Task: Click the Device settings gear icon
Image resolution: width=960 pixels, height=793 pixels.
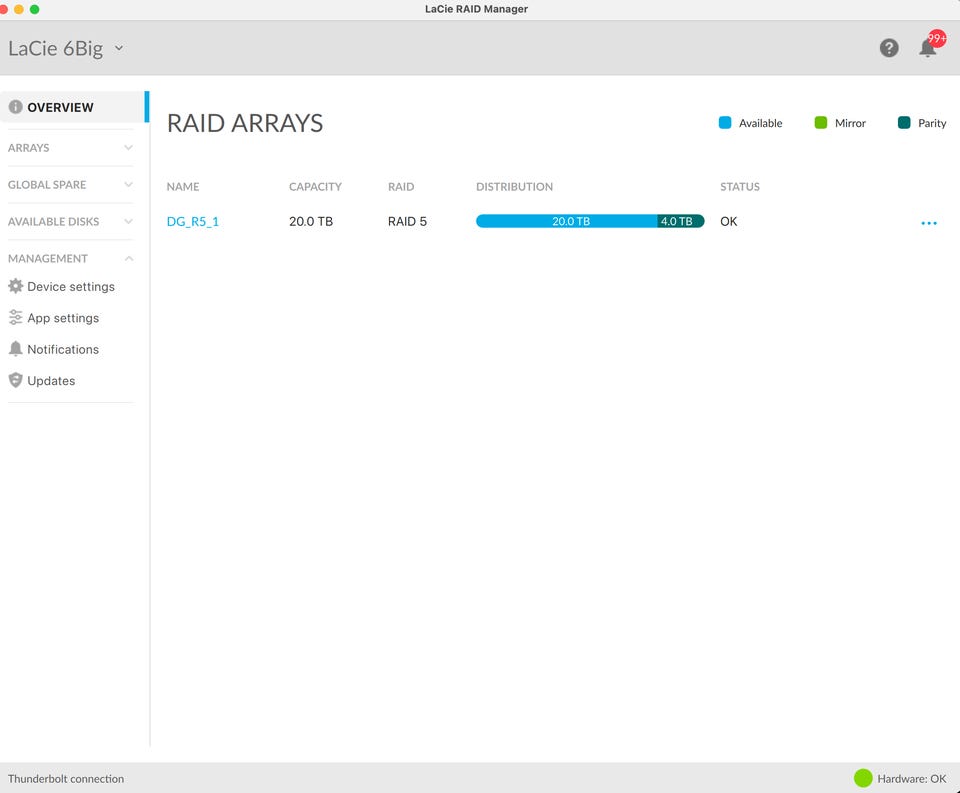Action: click(15, 286)
